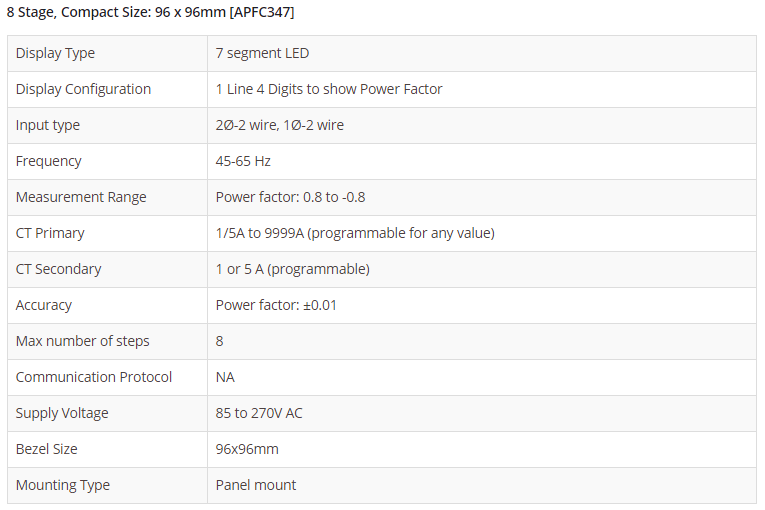Screen dimensions: 765x510
Task: Click the CT Secondary label
Action: pyautogui.click(x=58, y=269)
